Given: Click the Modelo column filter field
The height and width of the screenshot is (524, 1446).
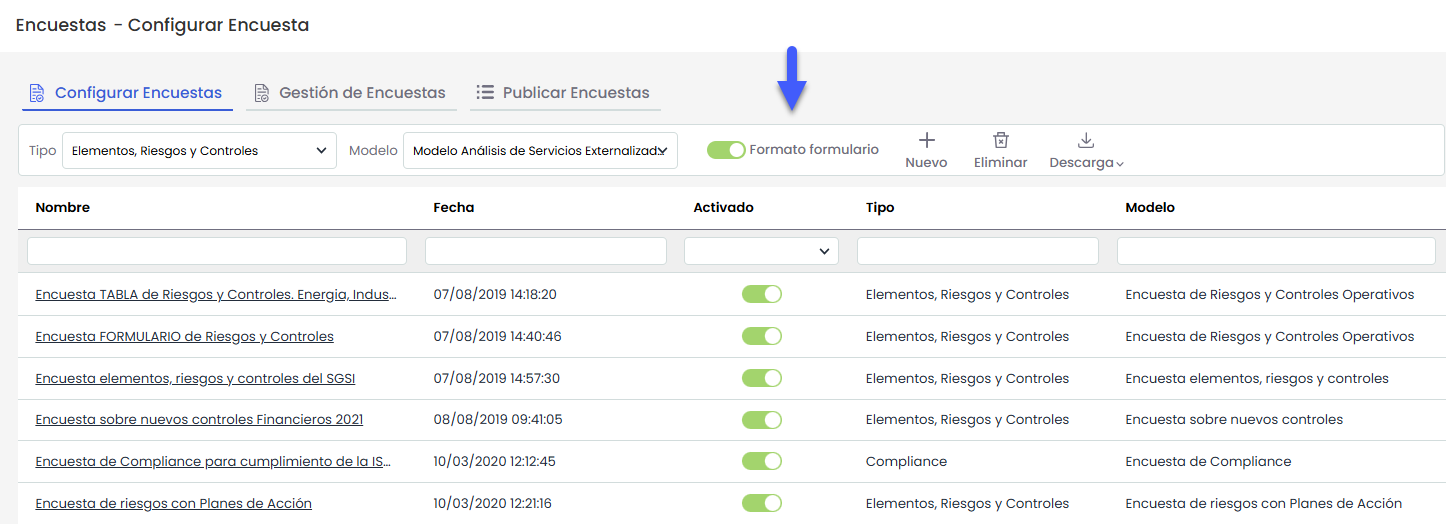Looking at the screenshot, I should (1276, 251).
